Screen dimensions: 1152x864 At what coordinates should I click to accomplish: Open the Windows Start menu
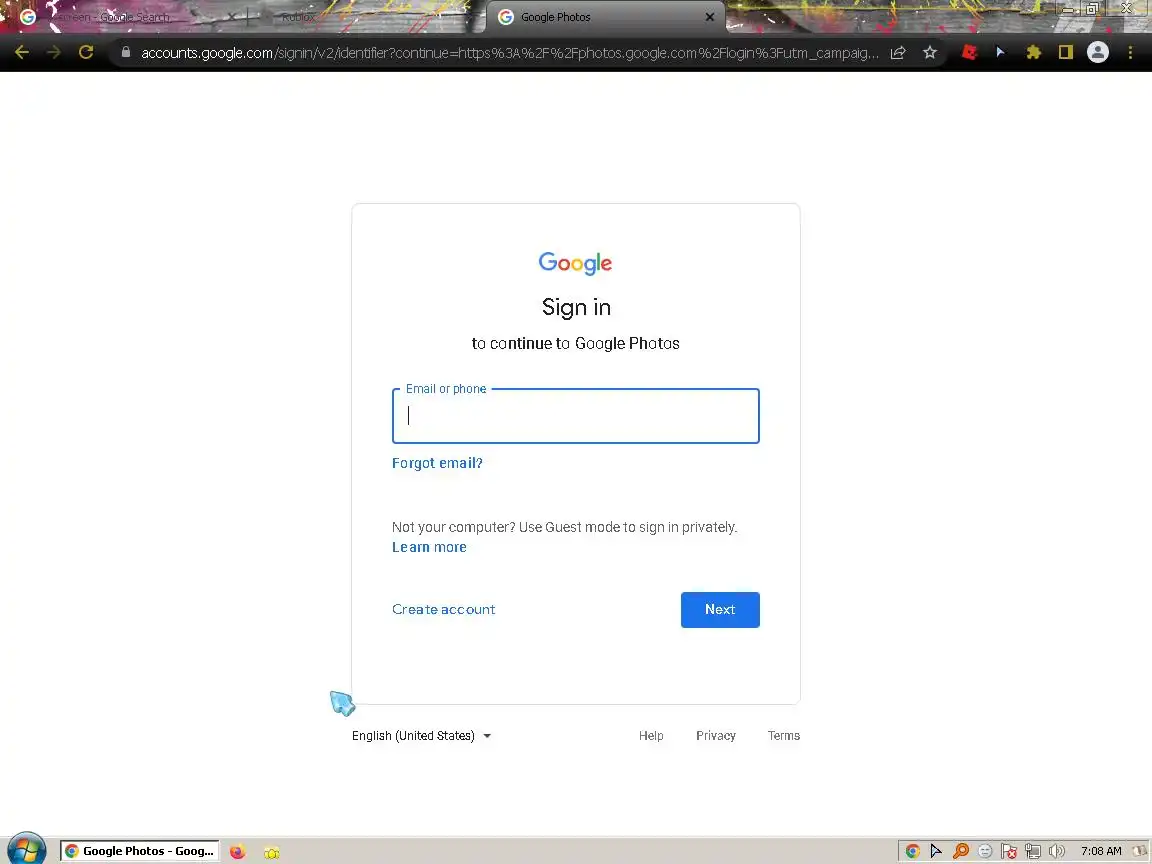(x=26, y=850)
